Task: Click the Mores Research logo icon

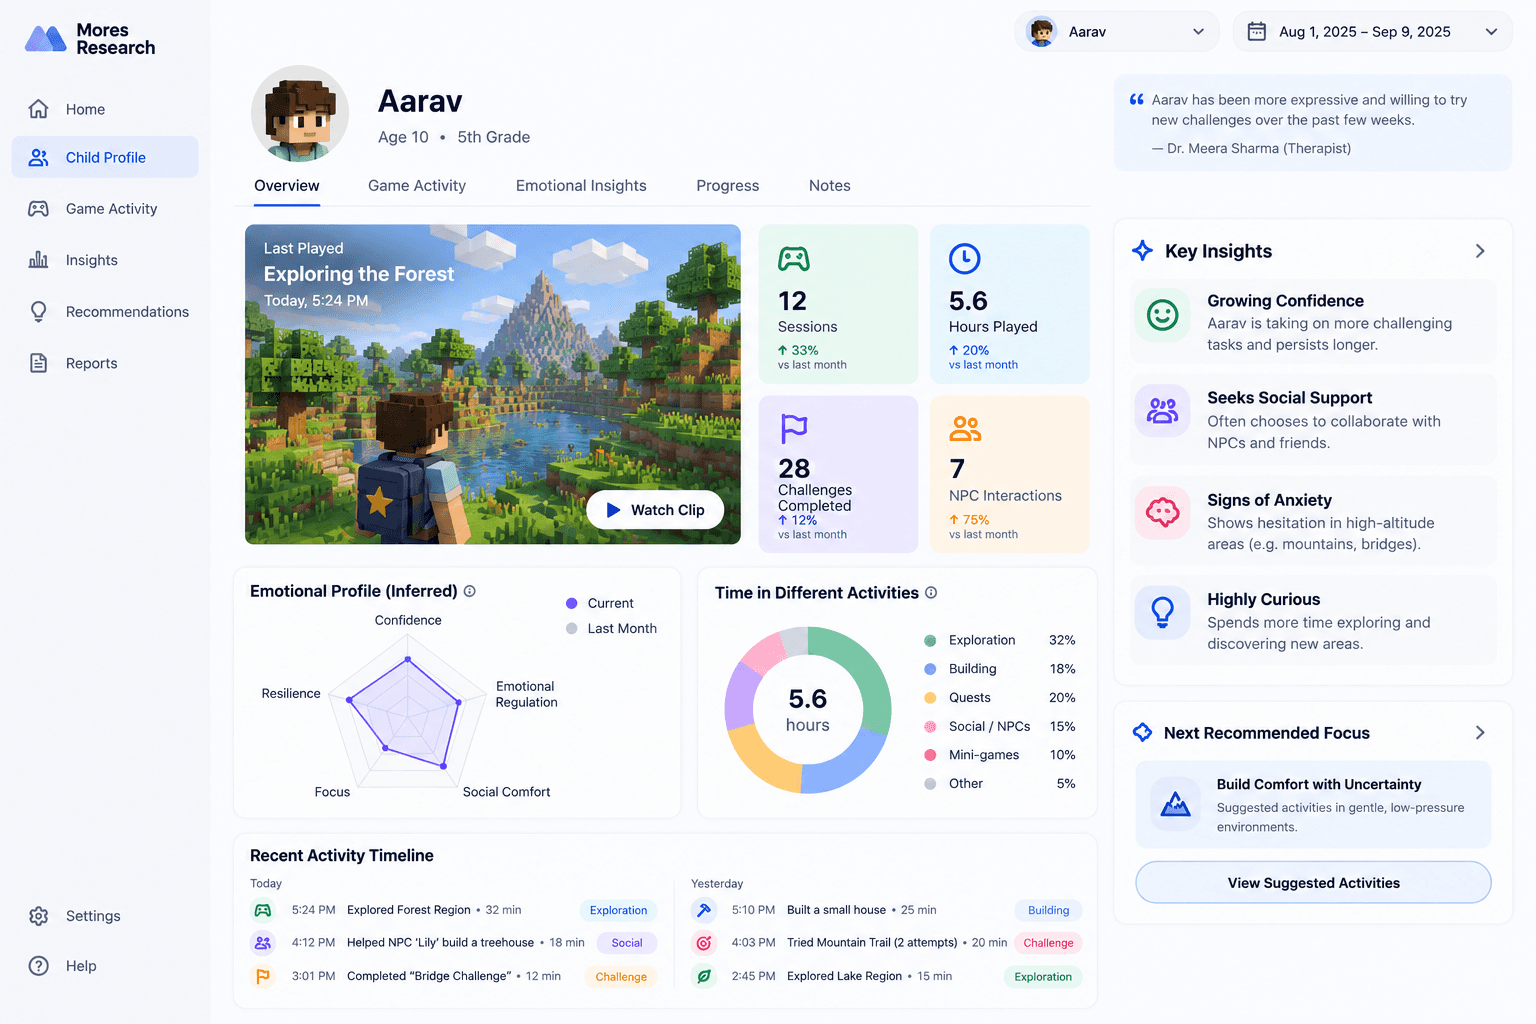Action: (45, 39)
